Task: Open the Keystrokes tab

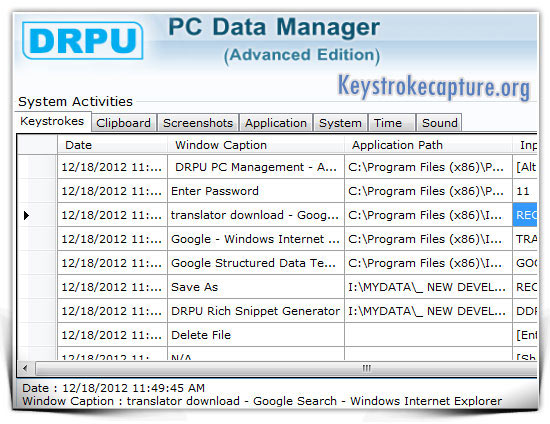Action: (x=53, y=121)
